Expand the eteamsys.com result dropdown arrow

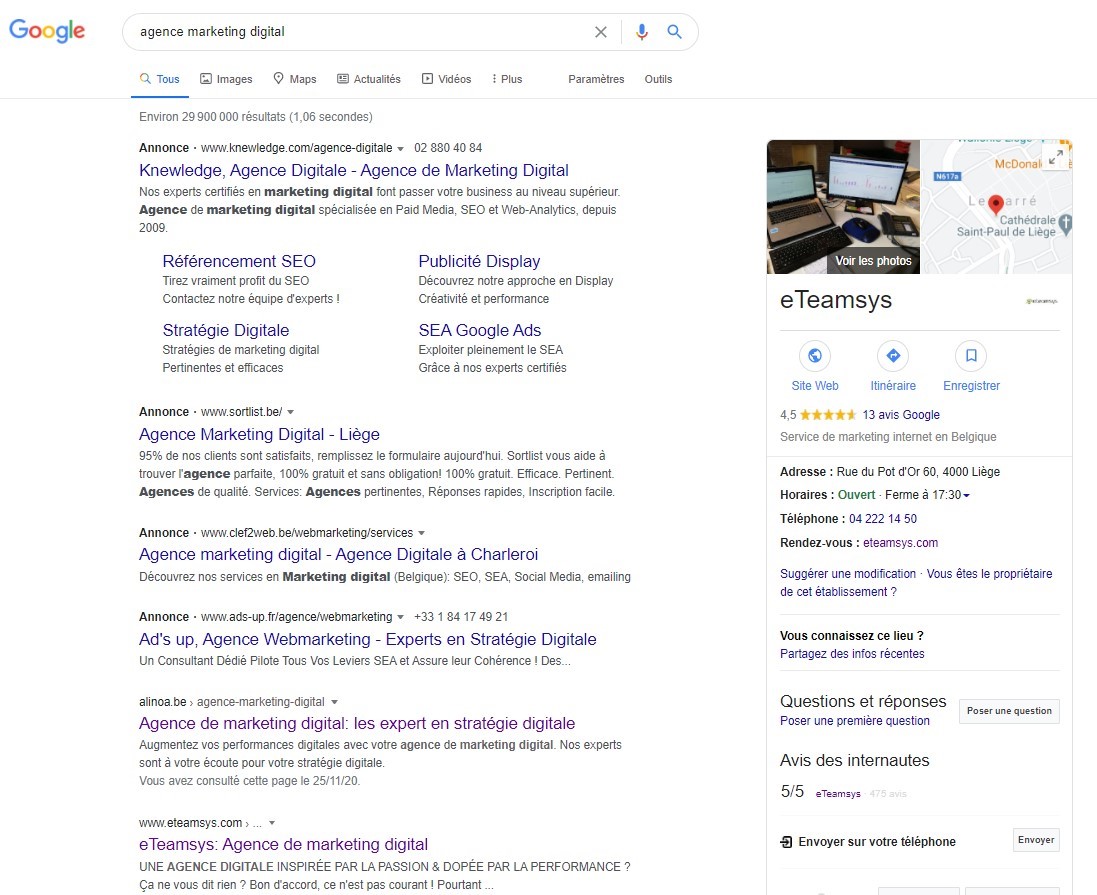pos(272,823)
